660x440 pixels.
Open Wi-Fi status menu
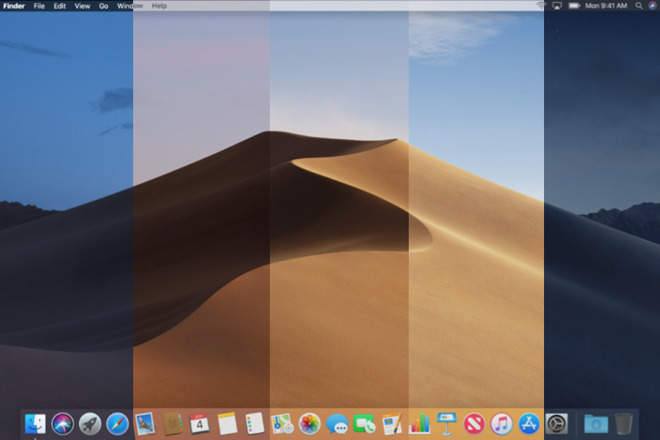541,5
